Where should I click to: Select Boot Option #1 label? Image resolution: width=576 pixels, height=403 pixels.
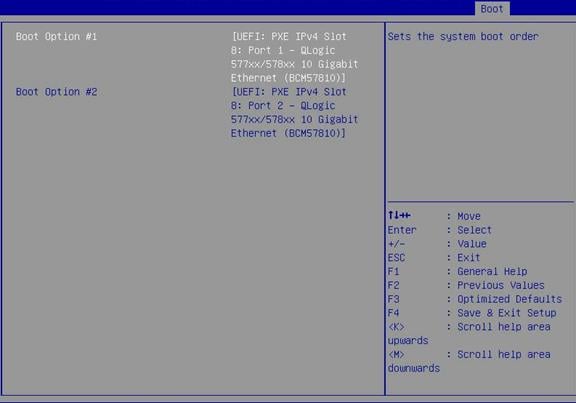[x=56, y=36]
